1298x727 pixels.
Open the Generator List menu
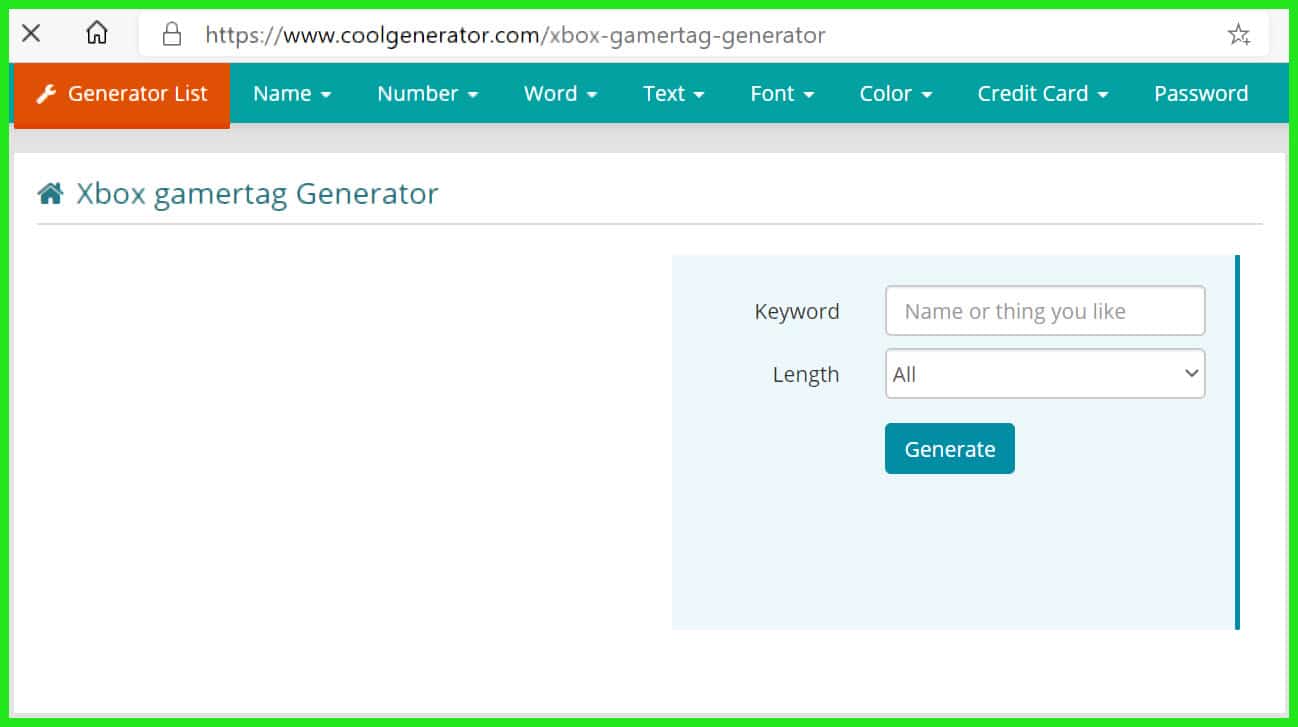pos(122,95)
